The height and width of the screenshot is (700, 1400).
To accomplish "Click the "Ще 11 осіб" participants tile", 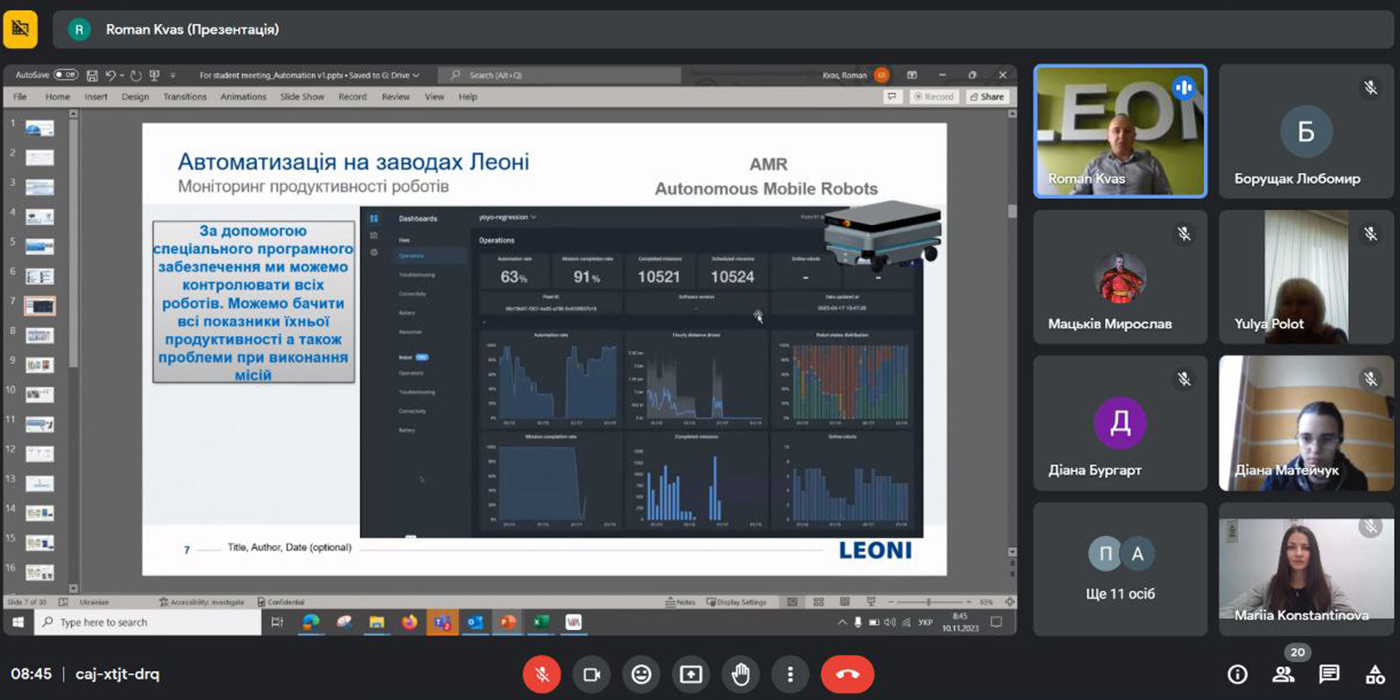I will pos(1120,568).
